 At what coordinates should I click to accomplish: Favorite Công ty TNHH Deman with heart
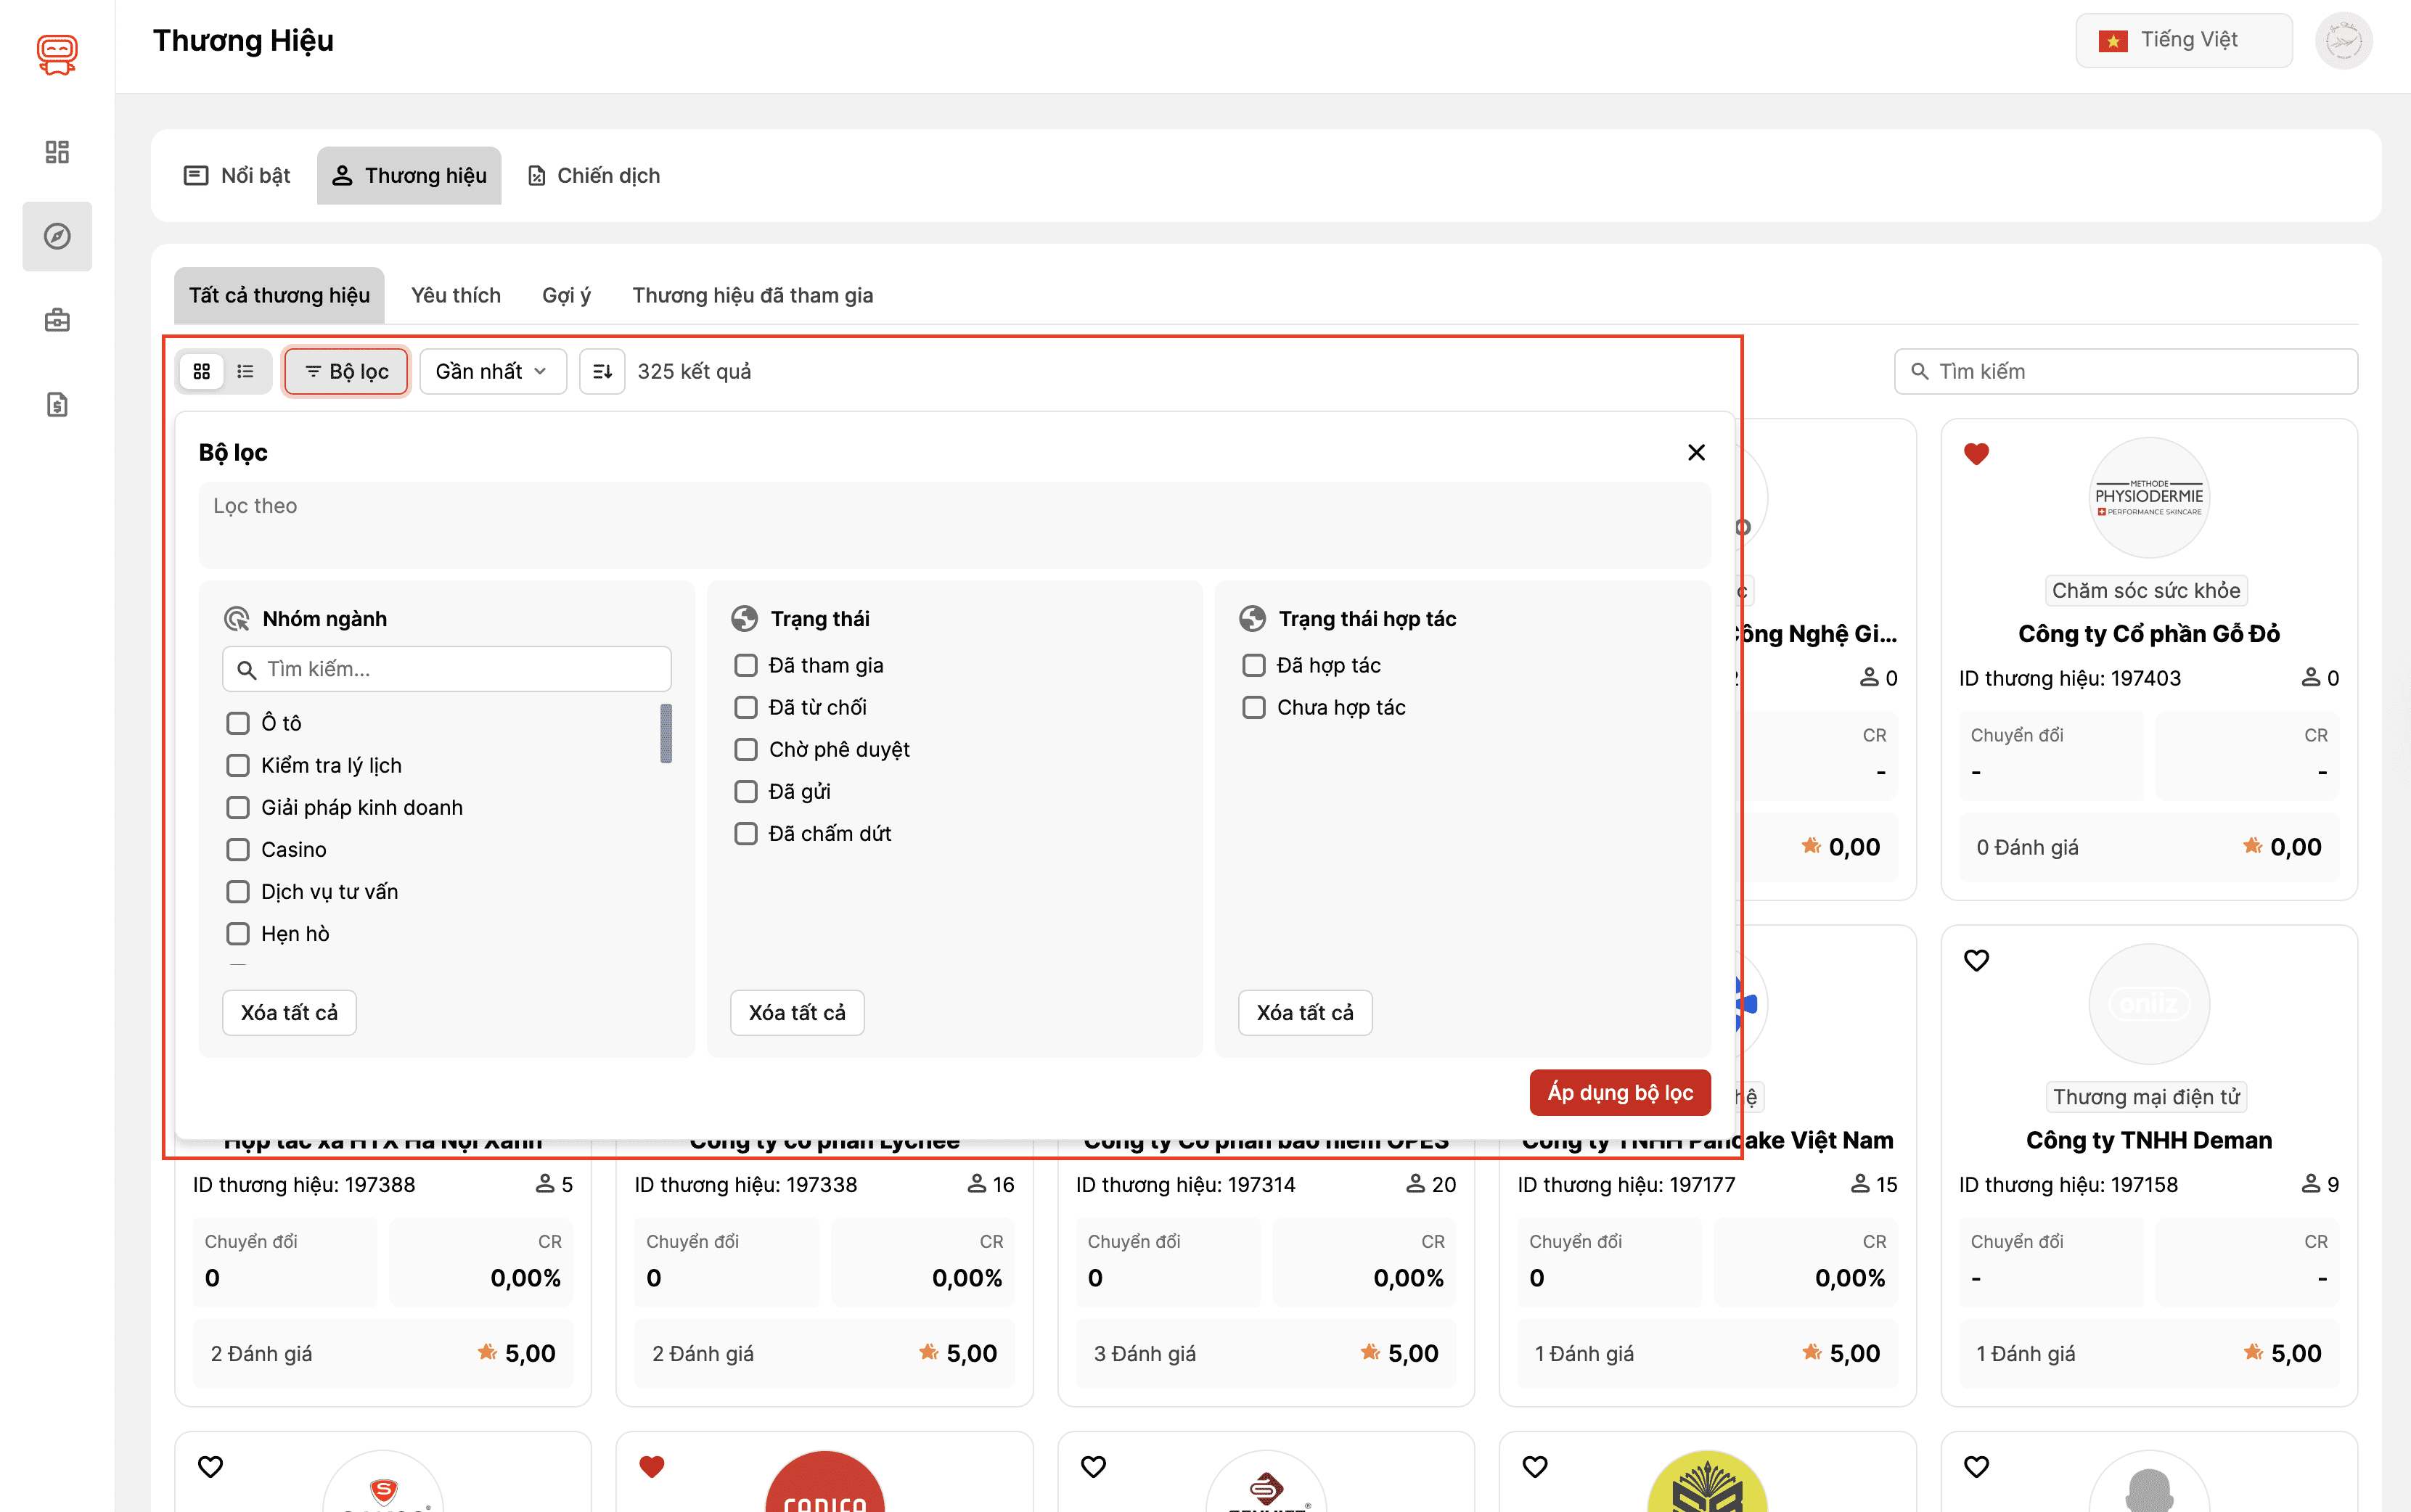tap(1976, 960)
